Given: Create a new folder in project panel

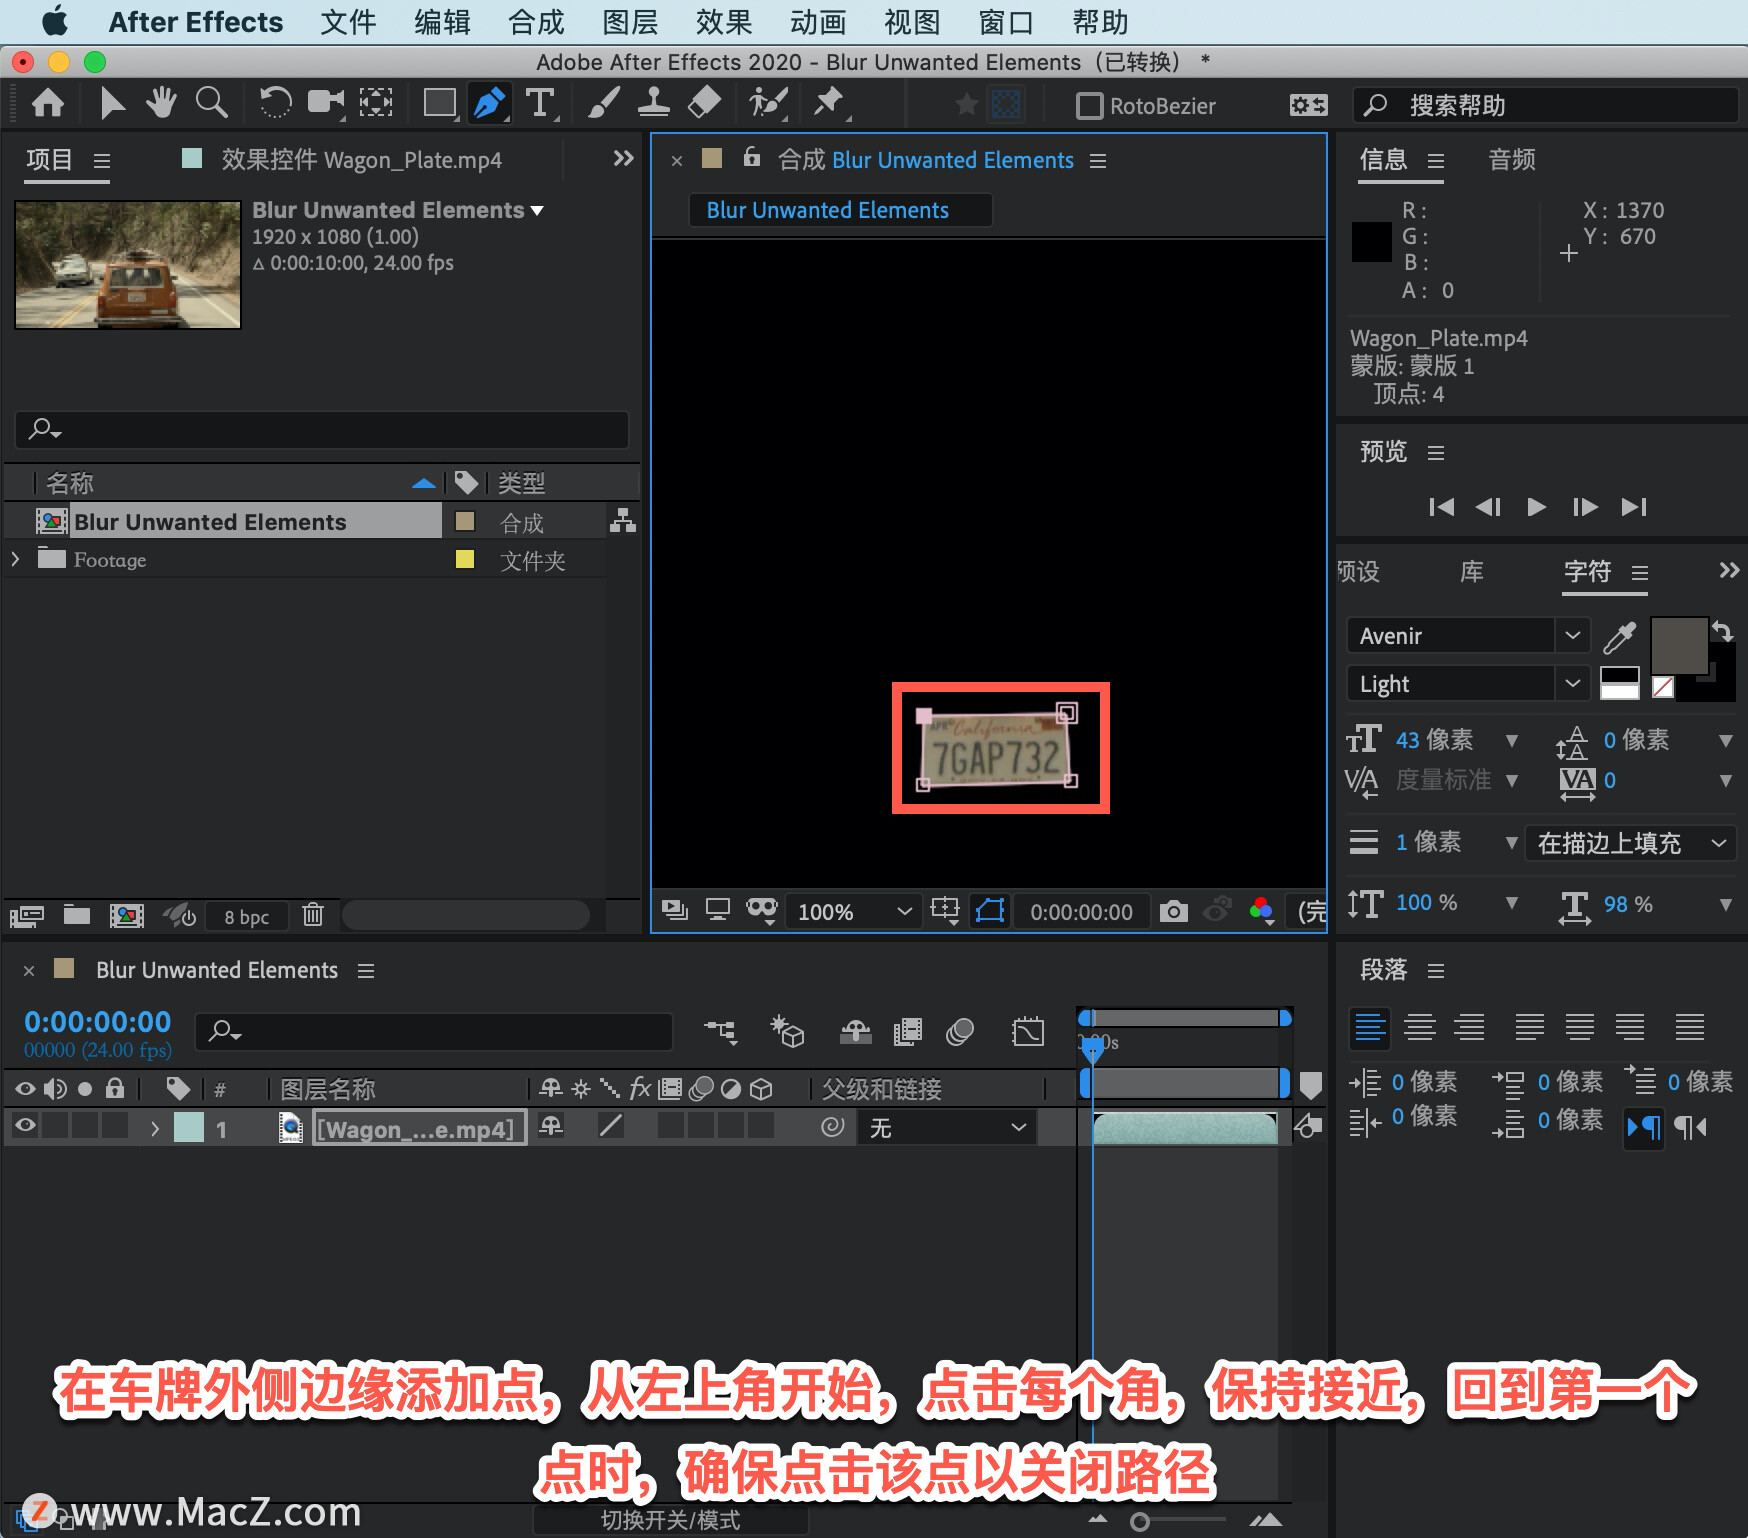Looking at the screenshot, I should pyautogui.click(x=77, y=915).
